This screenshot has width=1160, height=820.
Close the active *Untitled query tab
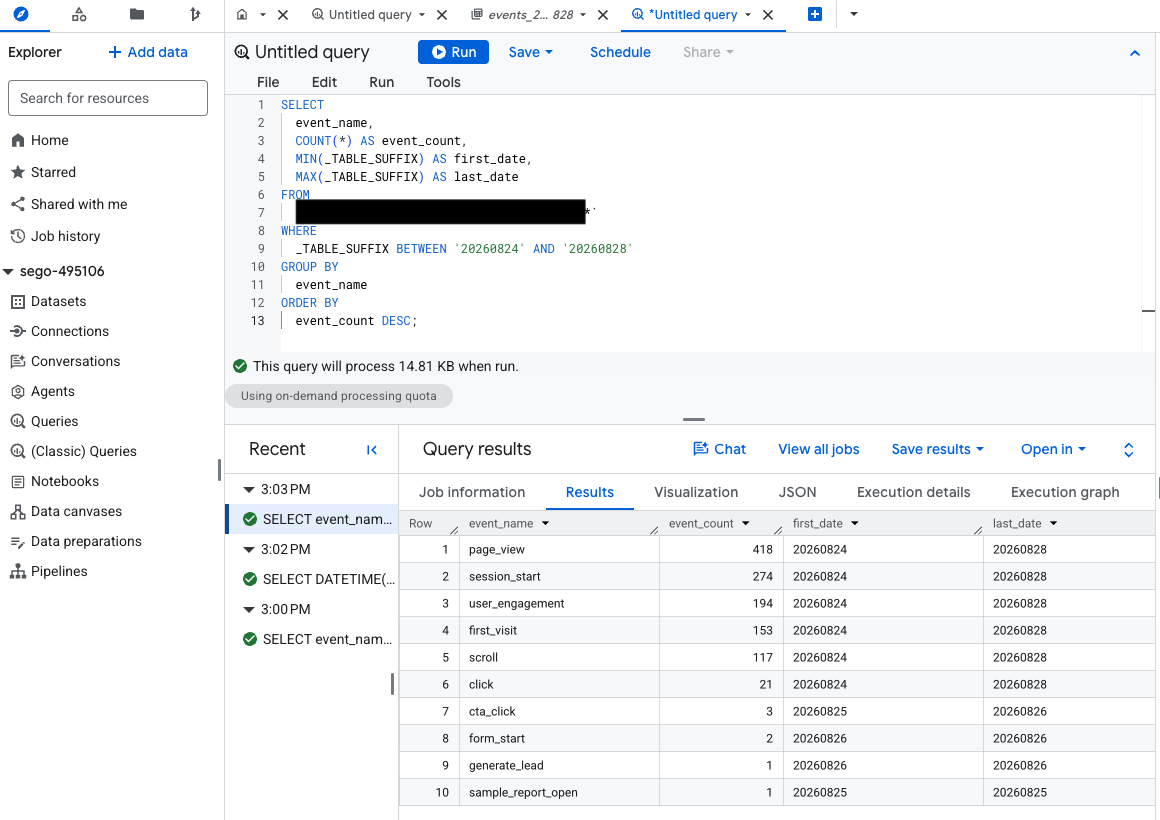768,15
